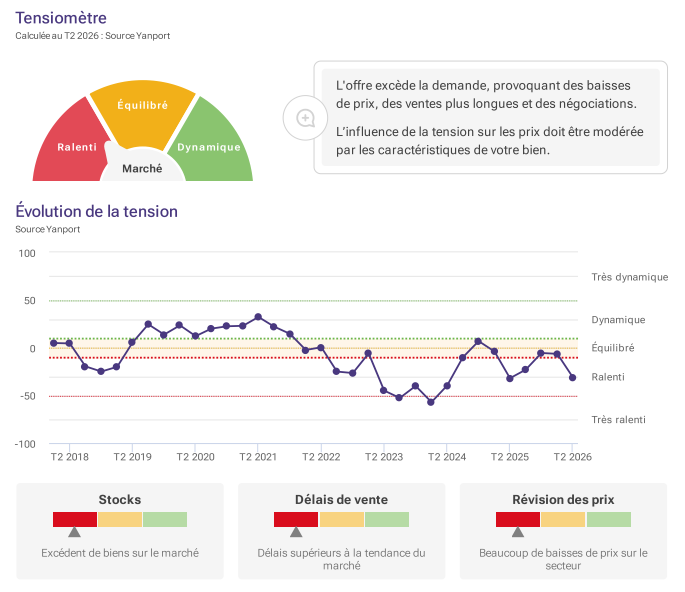Click 'Délais supérieurs à la tendance' description
This screenshot has height=592, width=685.
(x=341, y=559)
